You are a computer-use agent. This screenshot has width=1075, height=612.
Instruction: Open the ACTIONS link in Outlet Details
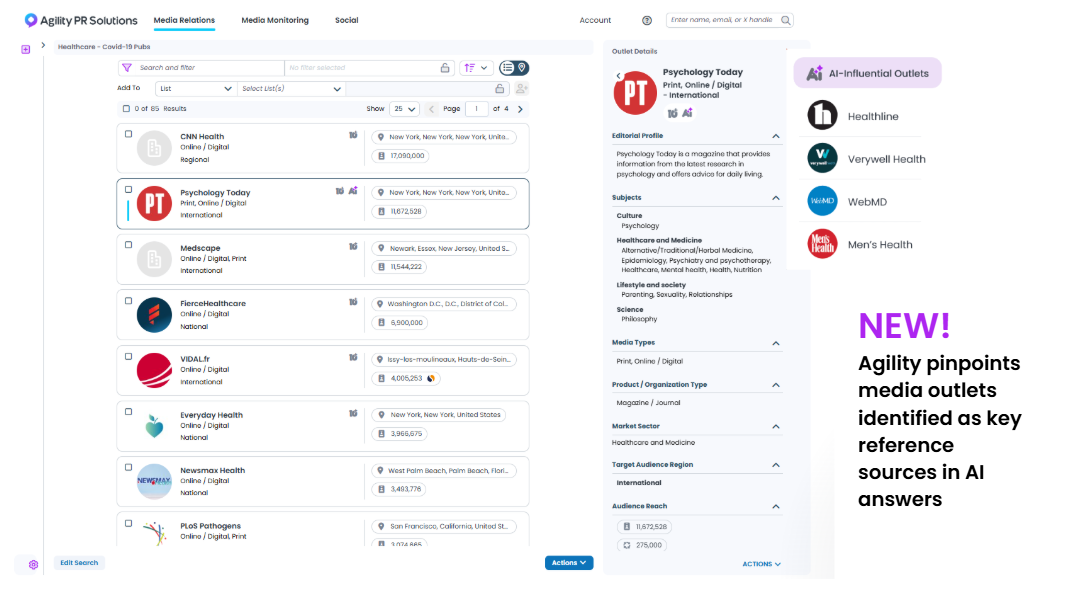pyautogui.click(x=761, y=564)
